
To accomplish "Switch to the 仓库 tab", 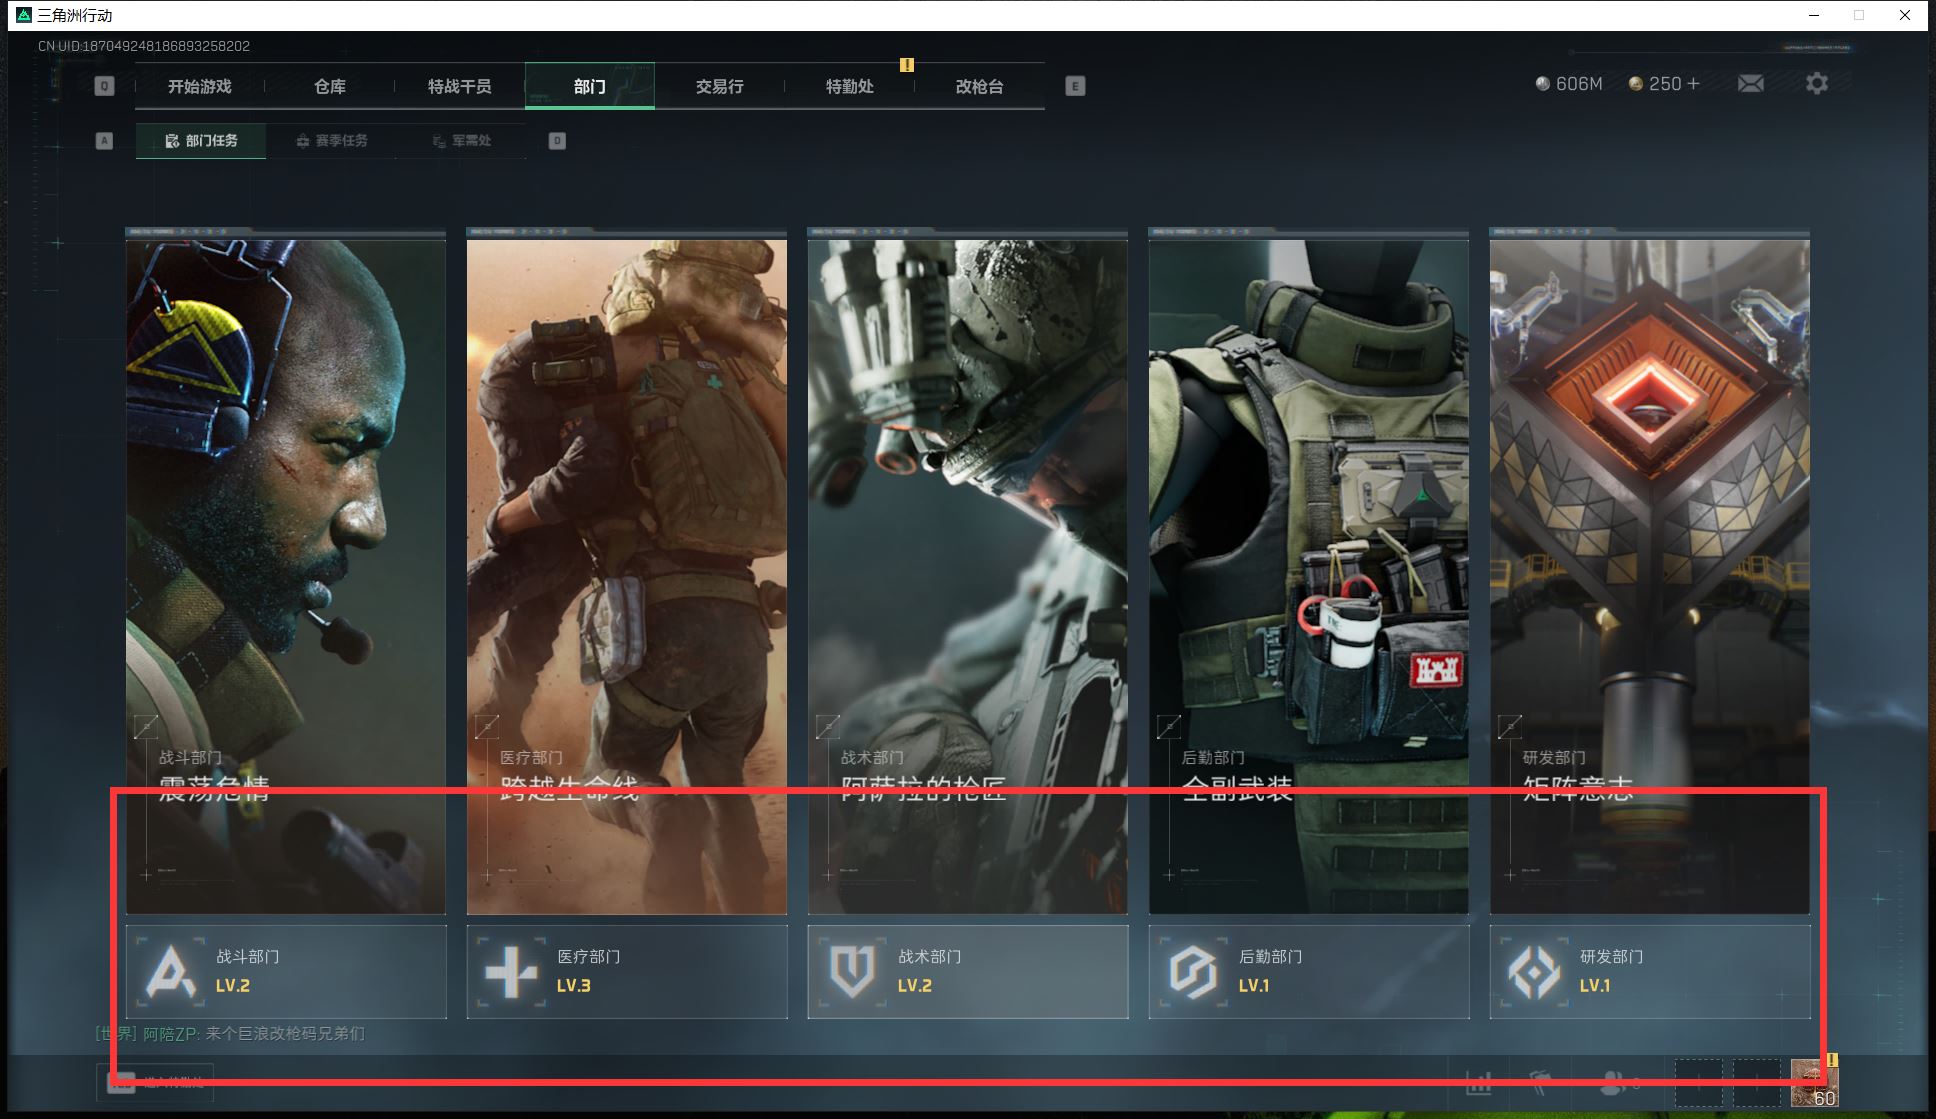I will [x=330, y=87].
